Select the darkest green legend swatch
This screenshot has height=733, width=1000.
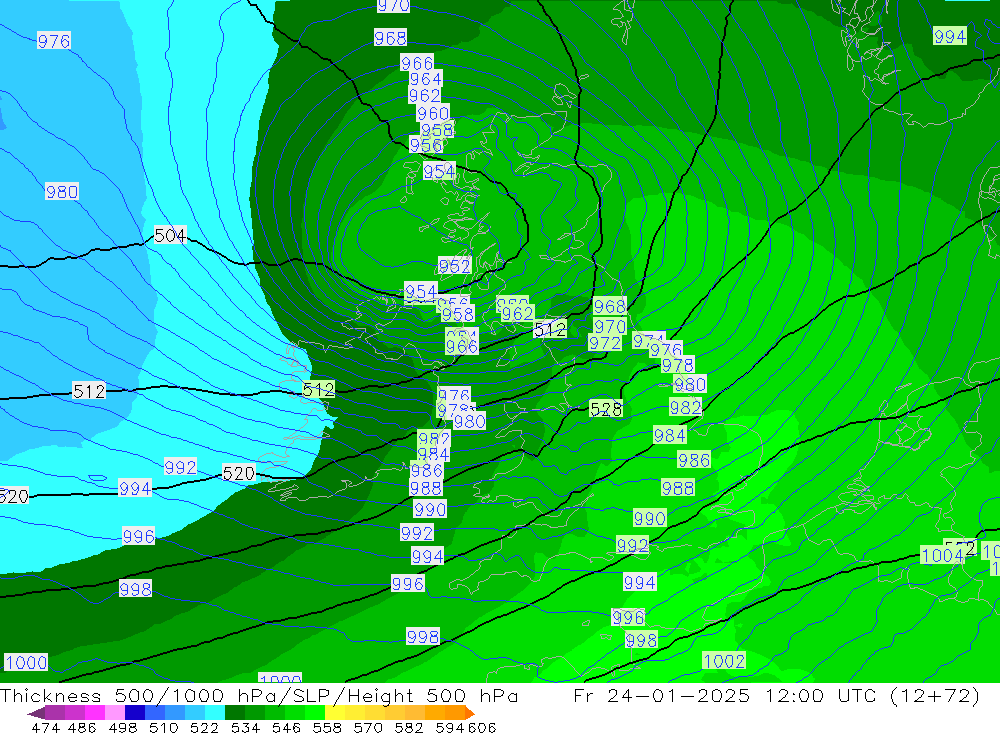(235, 713)
